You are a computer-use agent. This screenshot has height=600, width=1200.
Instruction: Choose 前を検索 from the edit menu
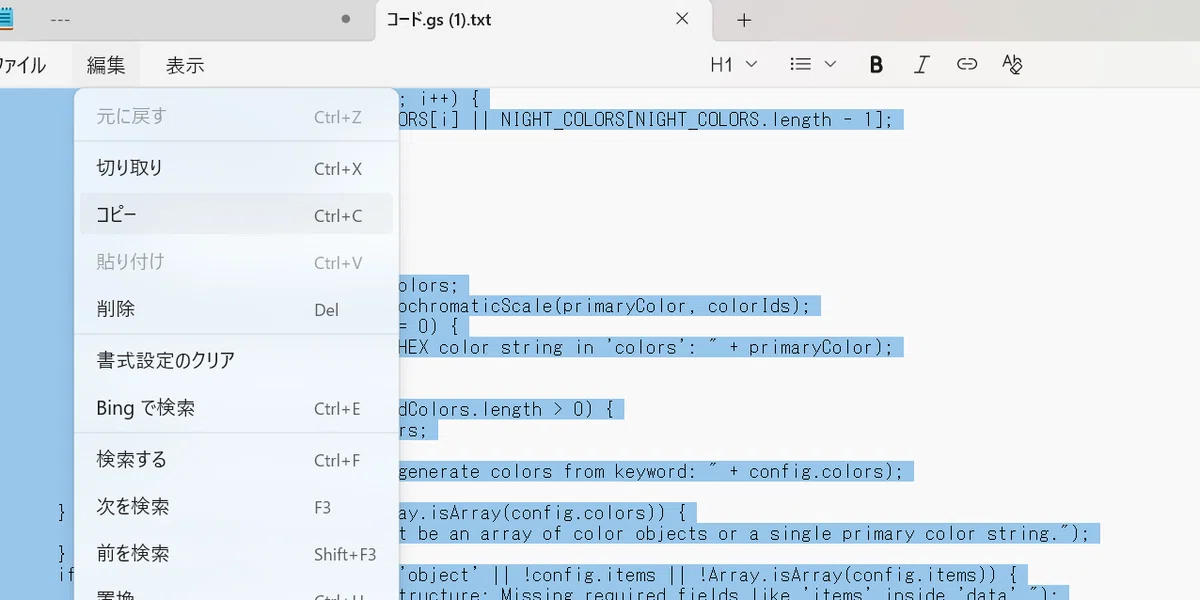click(x=236, y=554)
